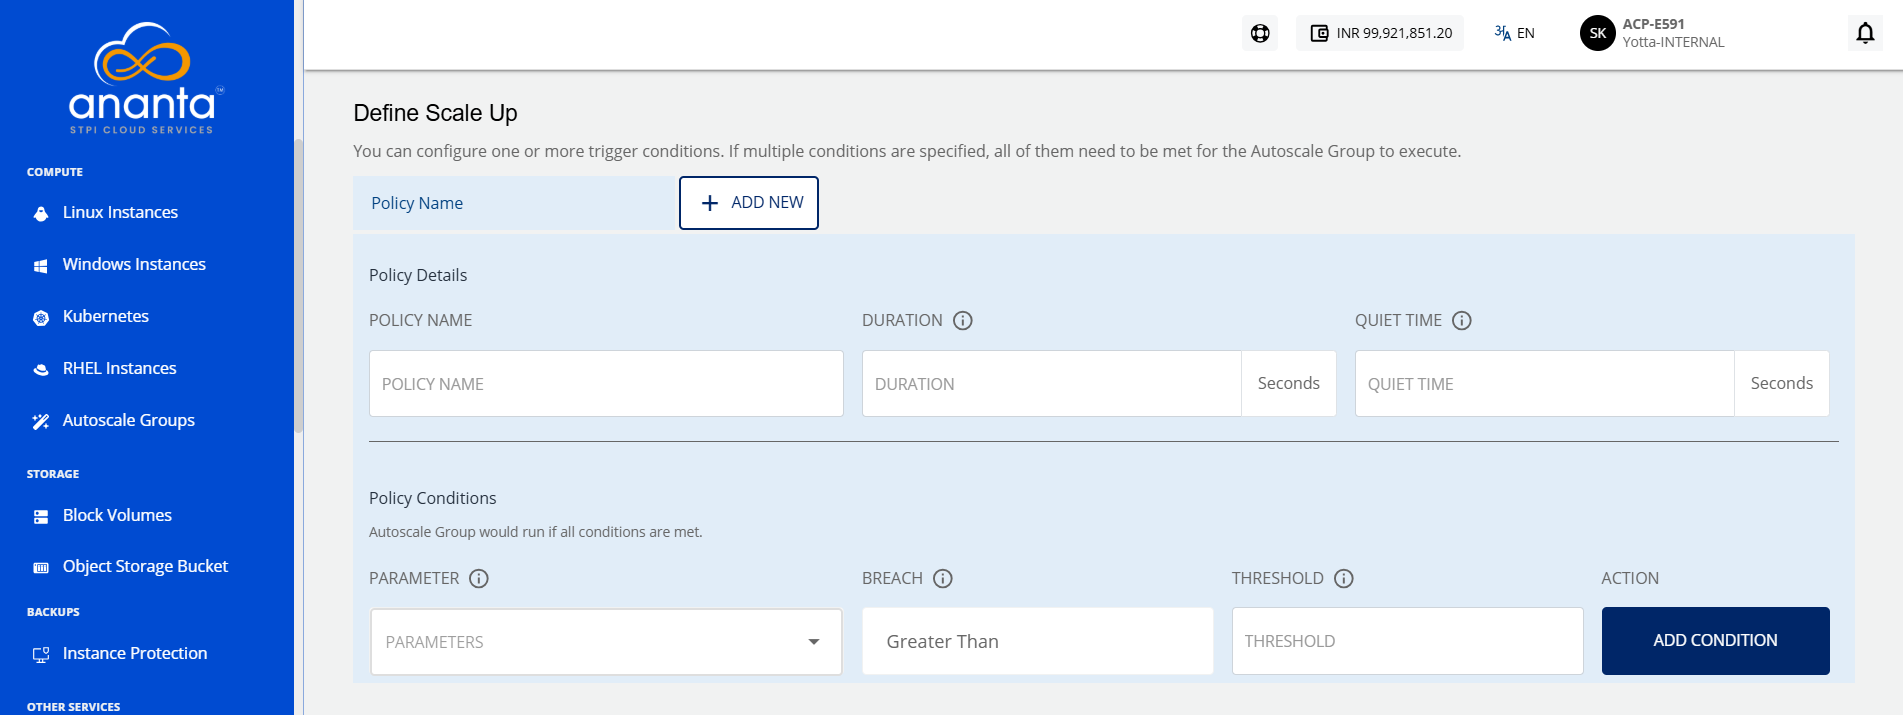Open the notifications bell
The height and width of the screenshot is (715, 1903).
(x=1865, y=33)
